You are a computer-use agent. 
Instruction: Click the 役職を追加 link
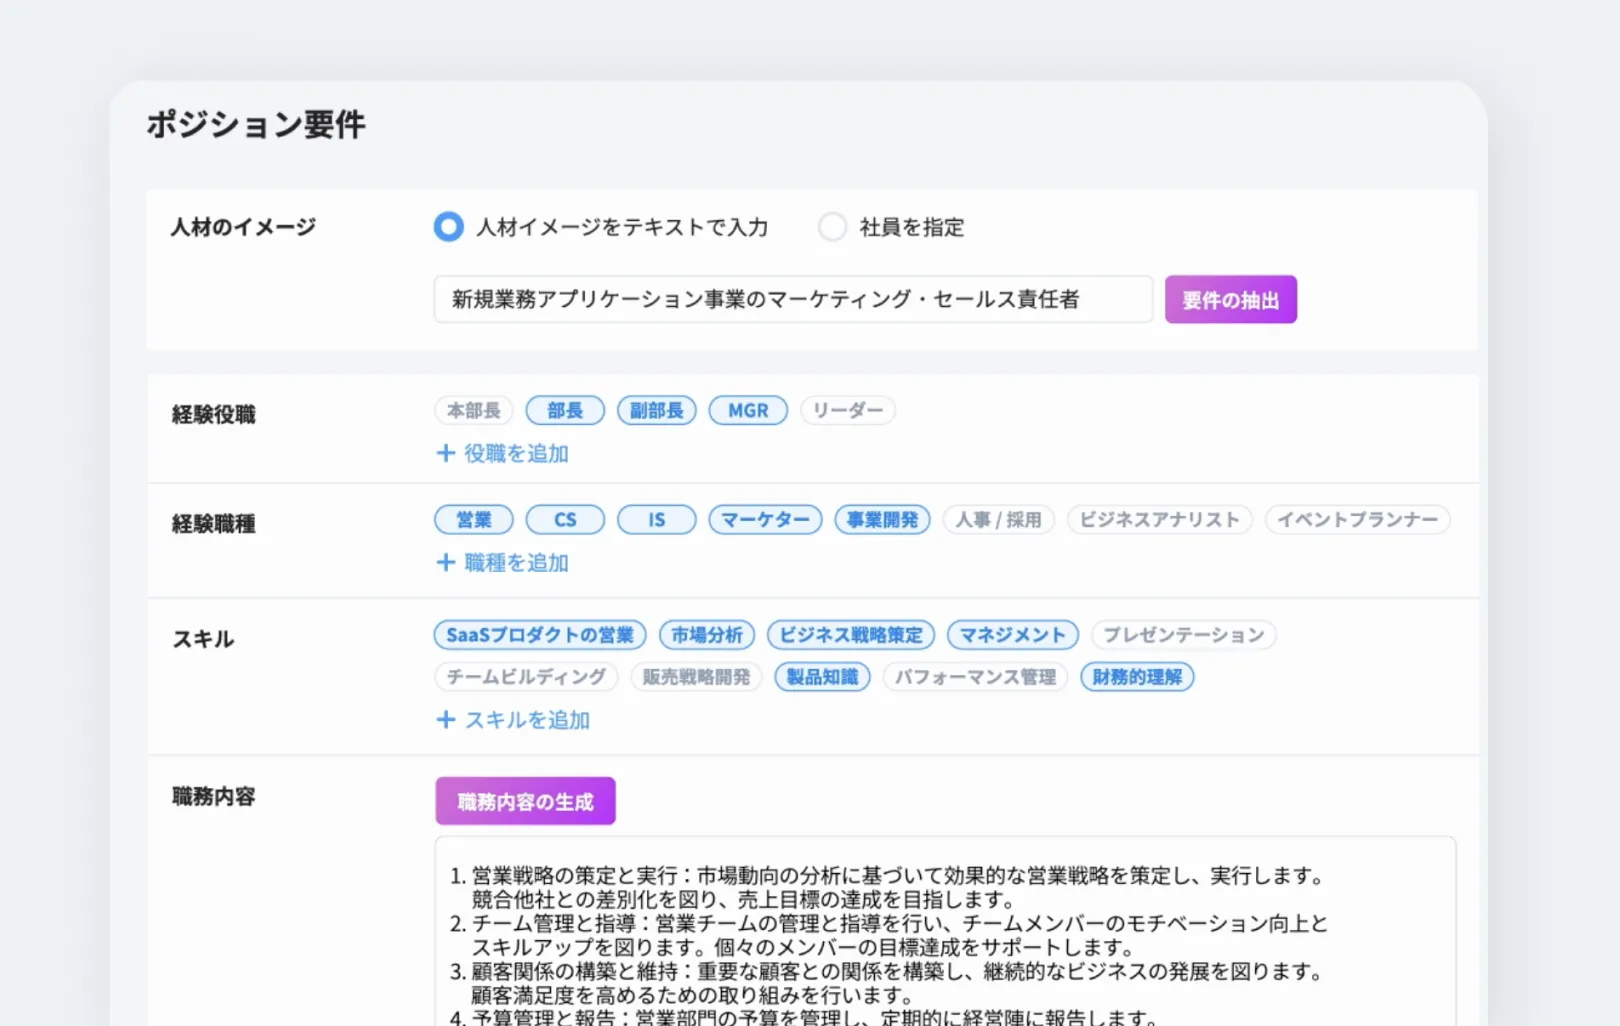515,452
